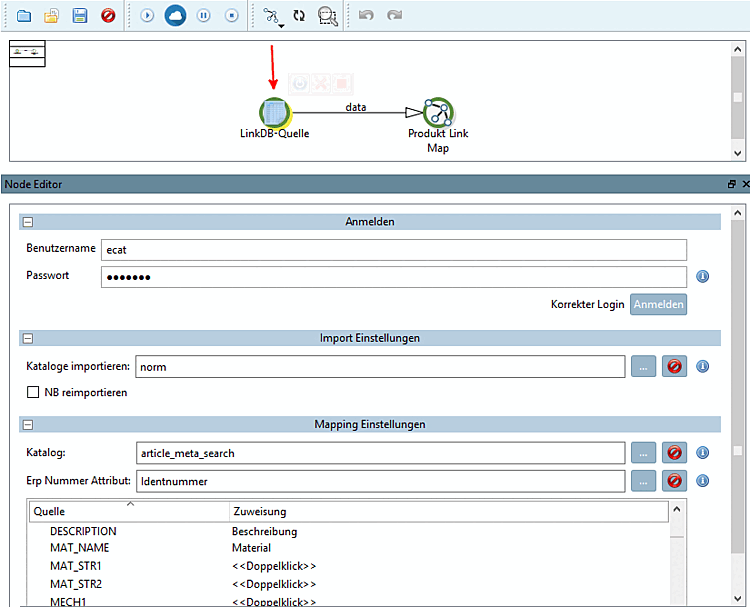
Task: Click the cloud icon in toolbar
Action: [175, 16]
